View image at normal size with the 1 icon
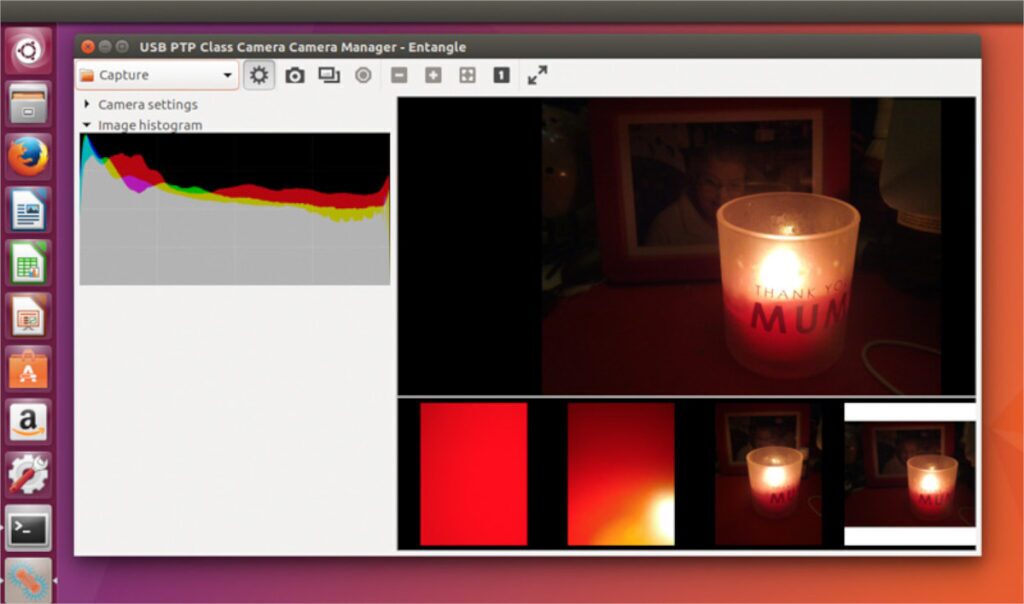 [500, 74]
